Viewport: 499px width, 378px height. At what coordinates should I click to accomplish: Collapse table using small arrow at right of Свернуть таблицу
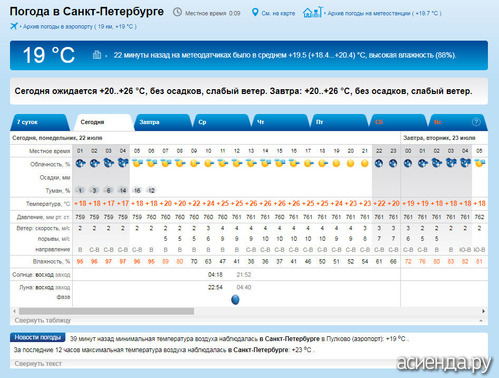click(x=481, y=321)
